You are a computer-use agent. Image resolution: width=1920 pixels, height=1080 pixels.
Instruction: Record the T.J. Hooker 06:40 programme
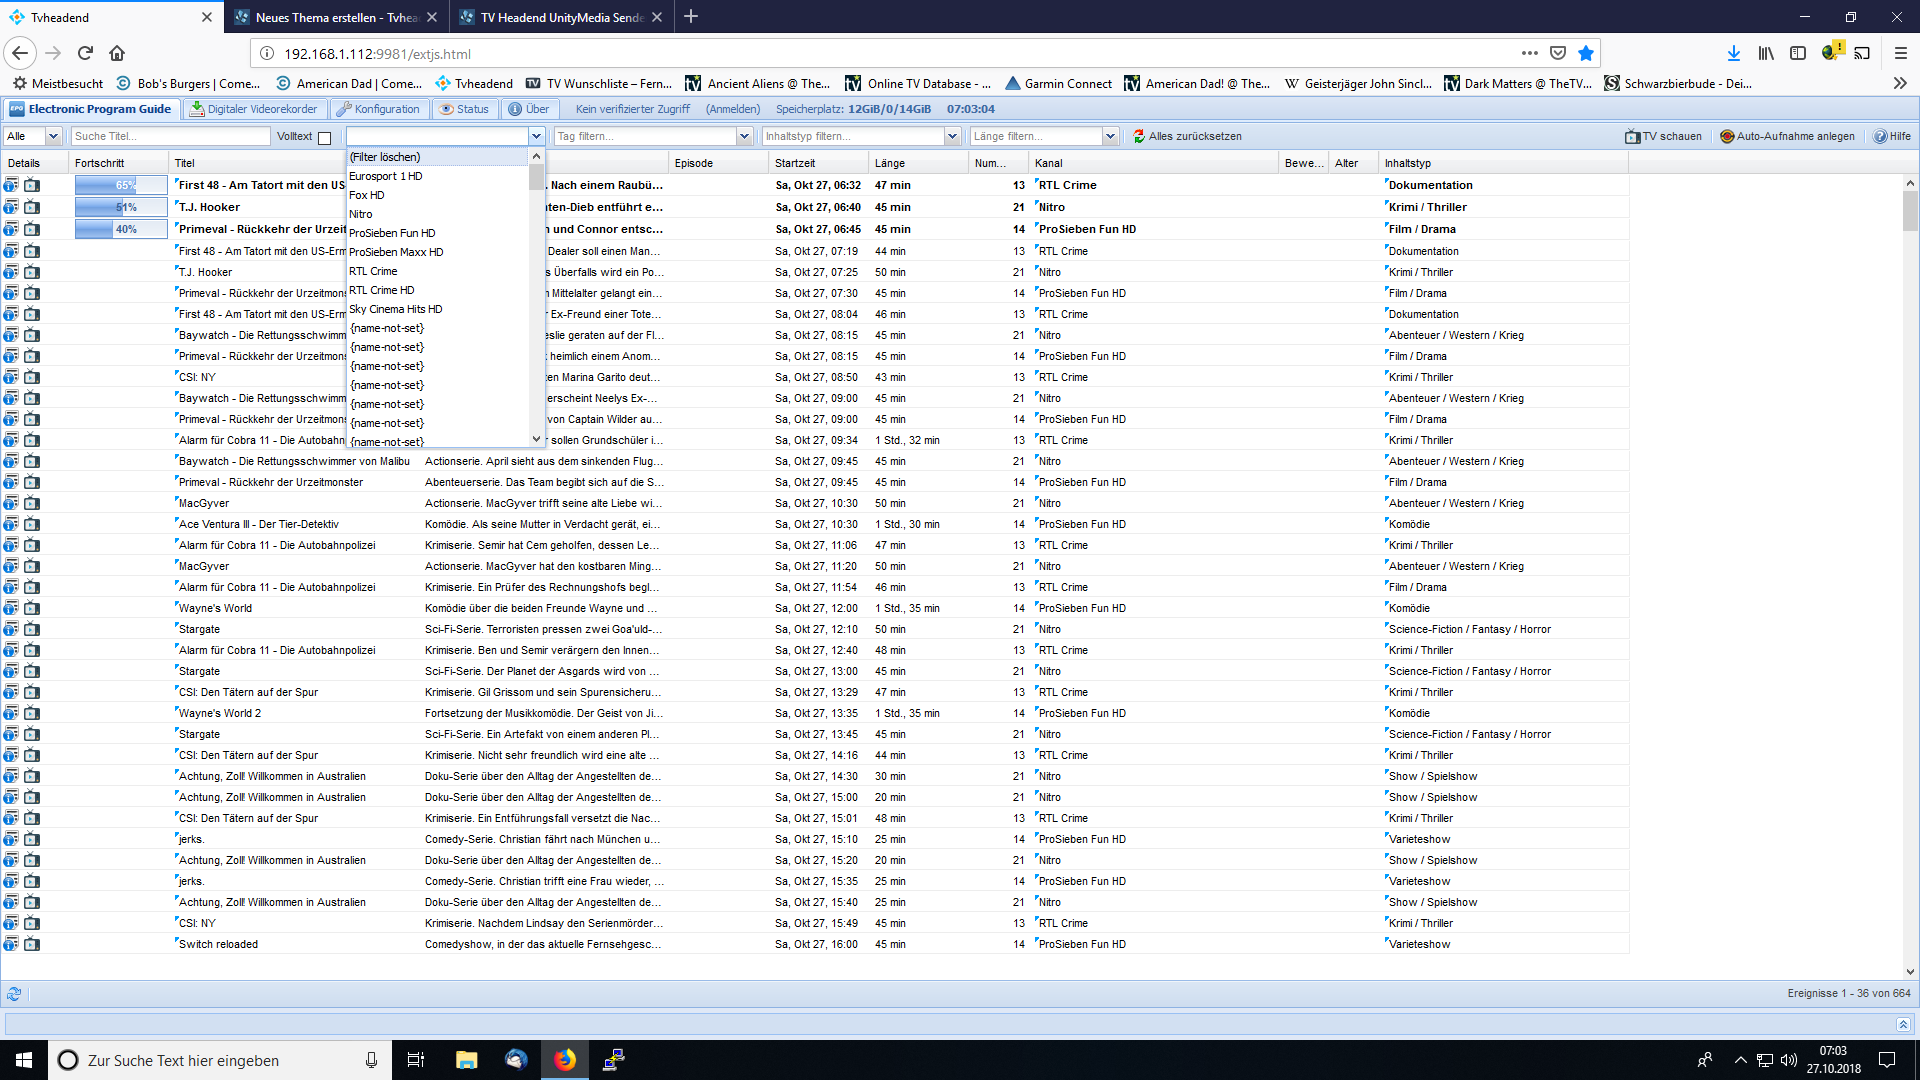pos(32,207)
